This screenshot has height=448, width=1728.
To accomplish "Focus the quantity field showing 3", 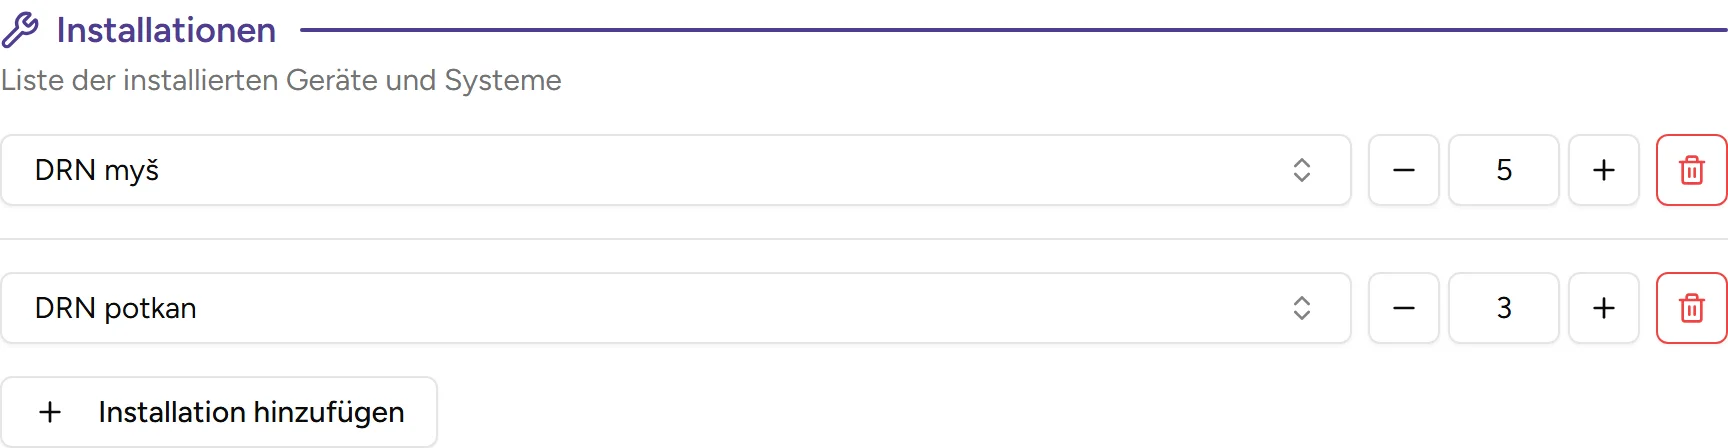I will pos(1503,308).
